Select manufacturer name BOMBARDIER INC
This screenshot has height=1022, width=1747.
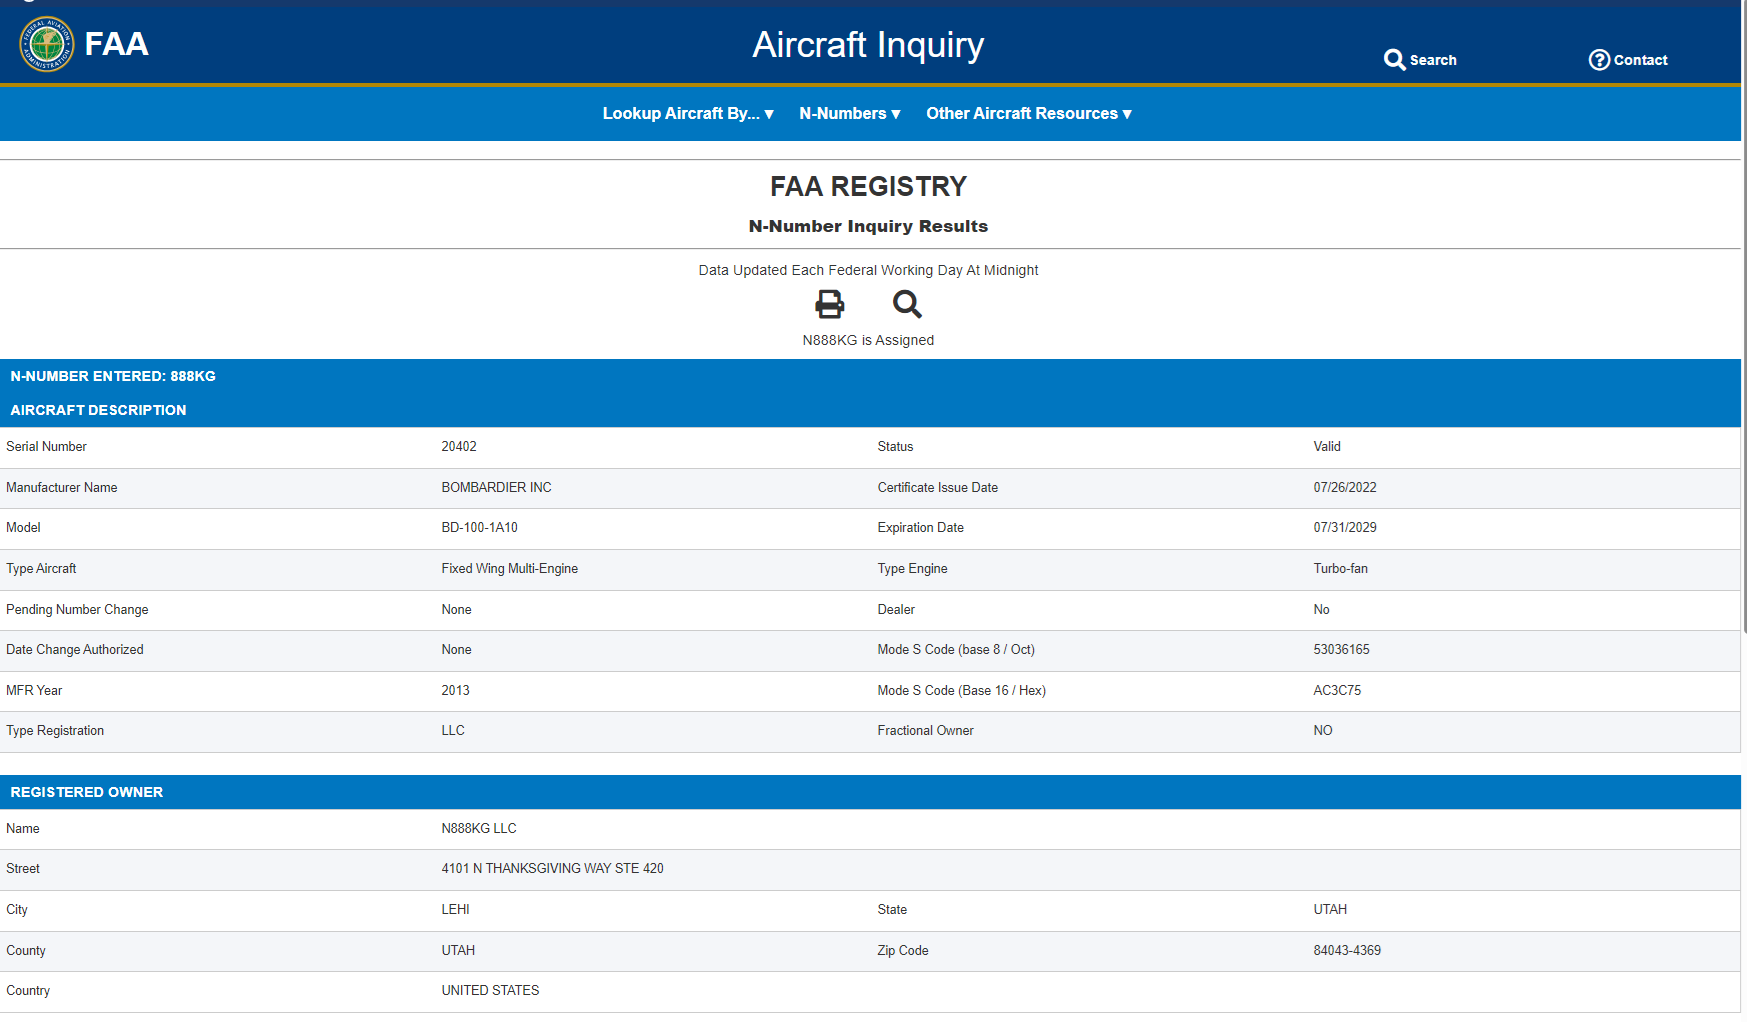click(497, 488)
